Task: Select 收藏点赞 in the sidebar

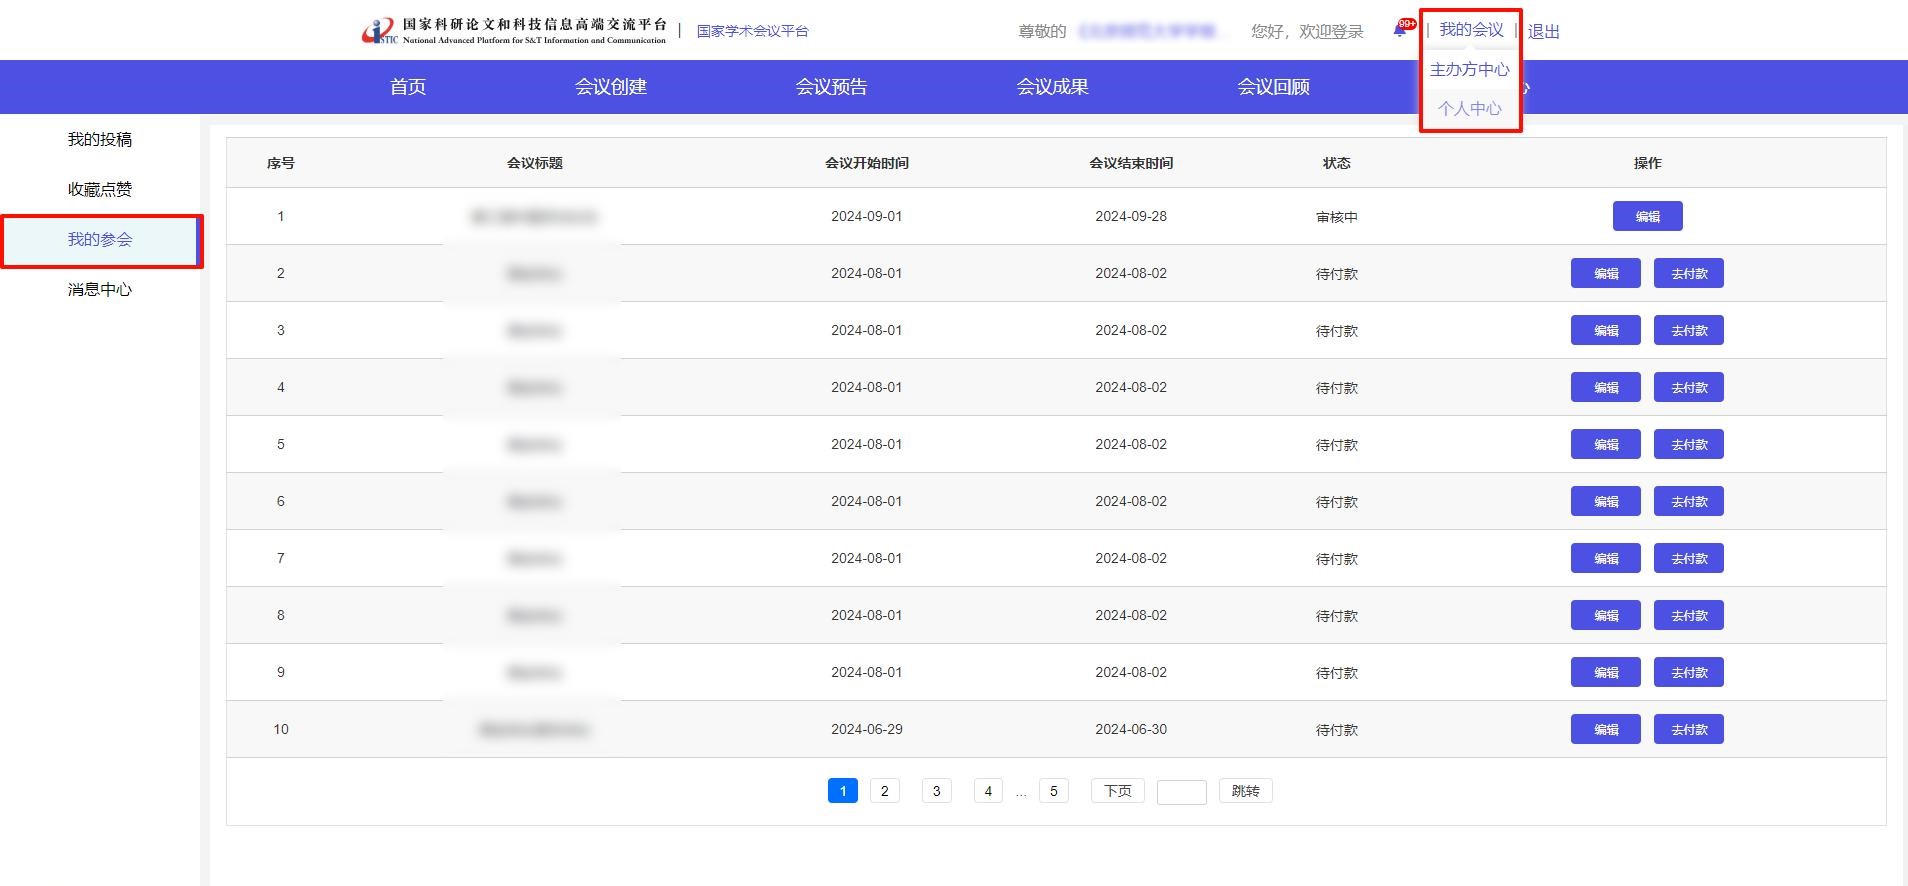Action: tap(100, 189)
